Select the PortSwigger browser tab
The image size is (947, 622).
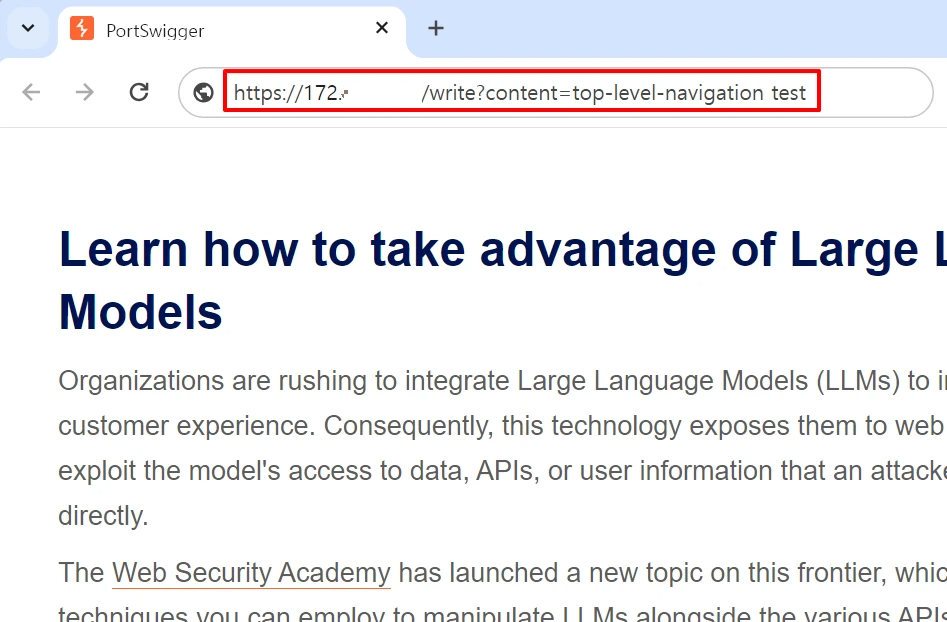(232, 29)
